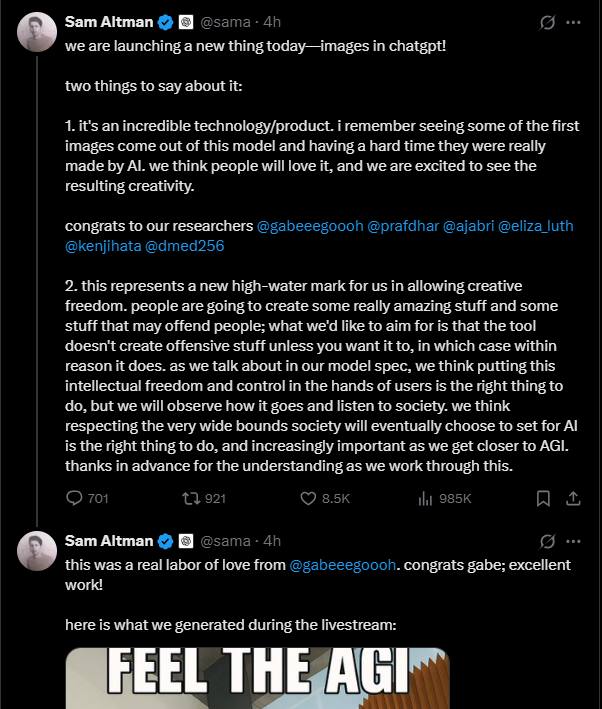Open the more options menu on first tweet

click(573, 21)
